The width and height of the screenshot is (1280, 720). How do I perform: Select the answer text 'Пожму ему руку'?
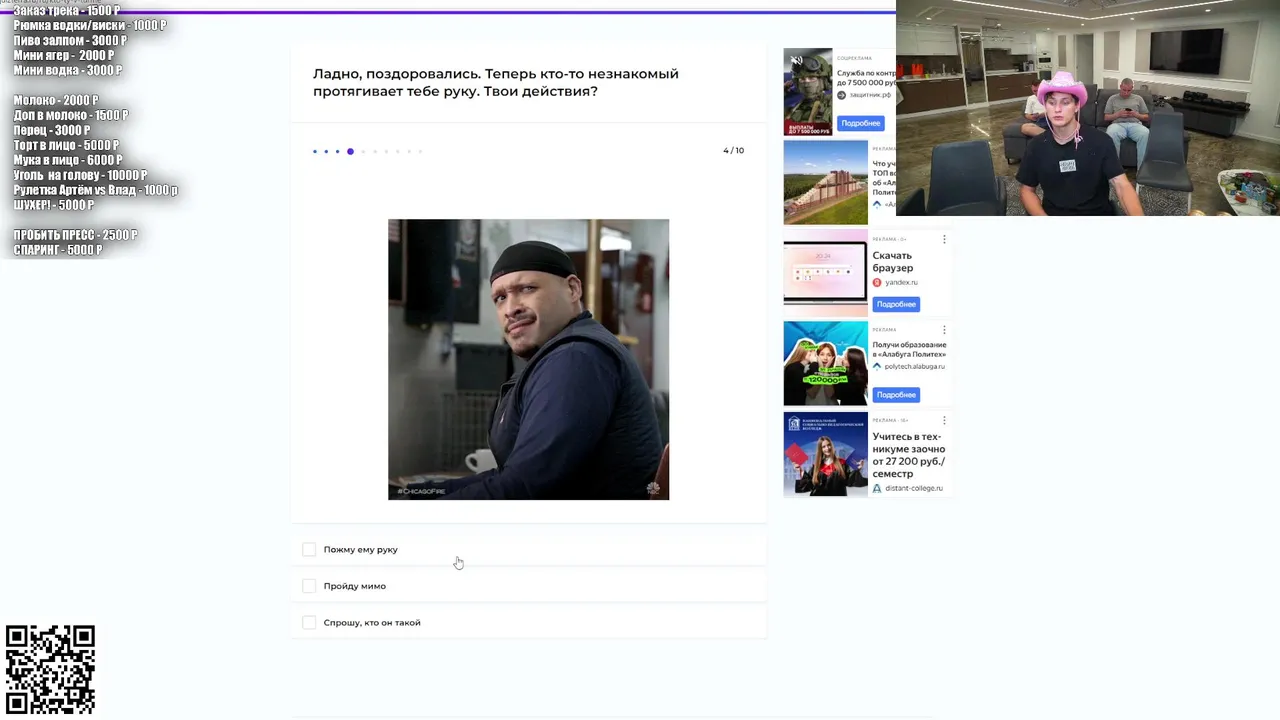pos(361,549)
